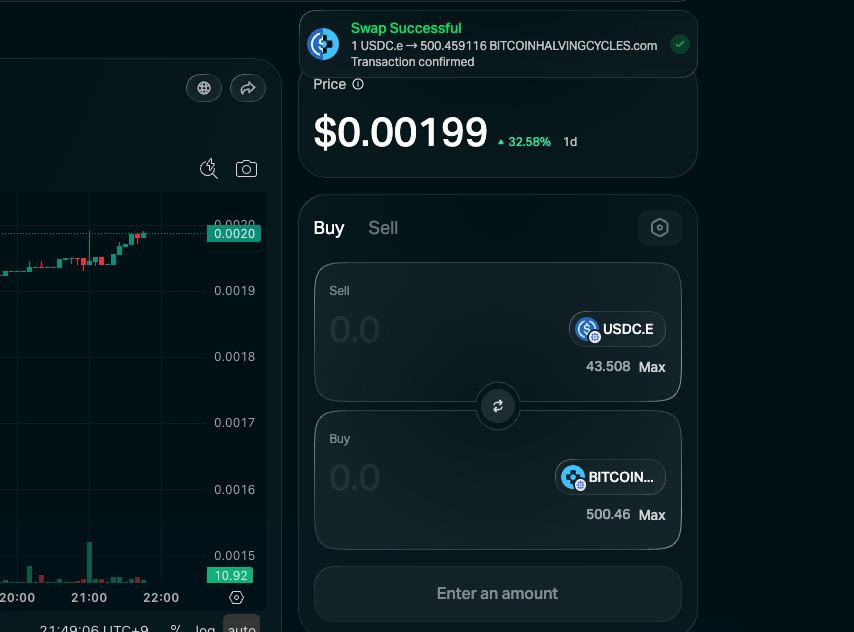Click the Transaction confirmed text
Screen dimensions: 854x632
tap(412, 62)
